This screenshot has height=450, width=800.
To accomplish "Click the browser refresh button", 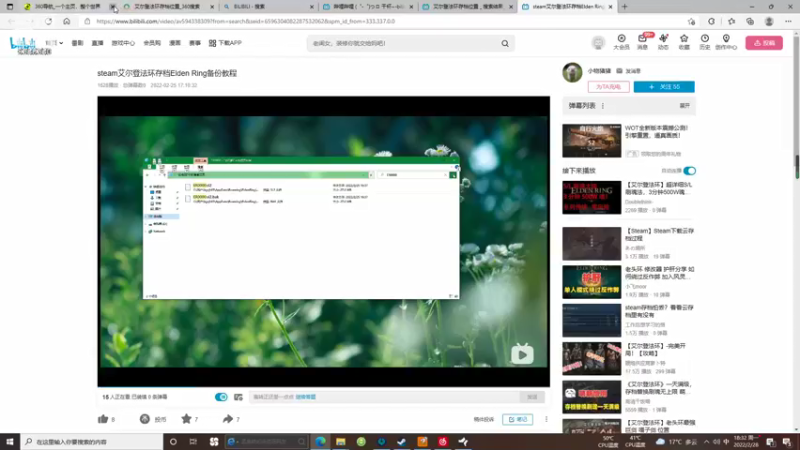I will (x=48, y=21).
